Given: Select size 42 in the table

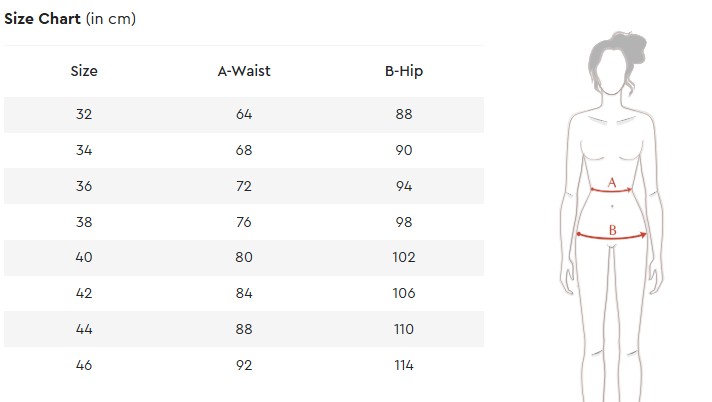Looking at the screenshot, I should coord(84,293).
